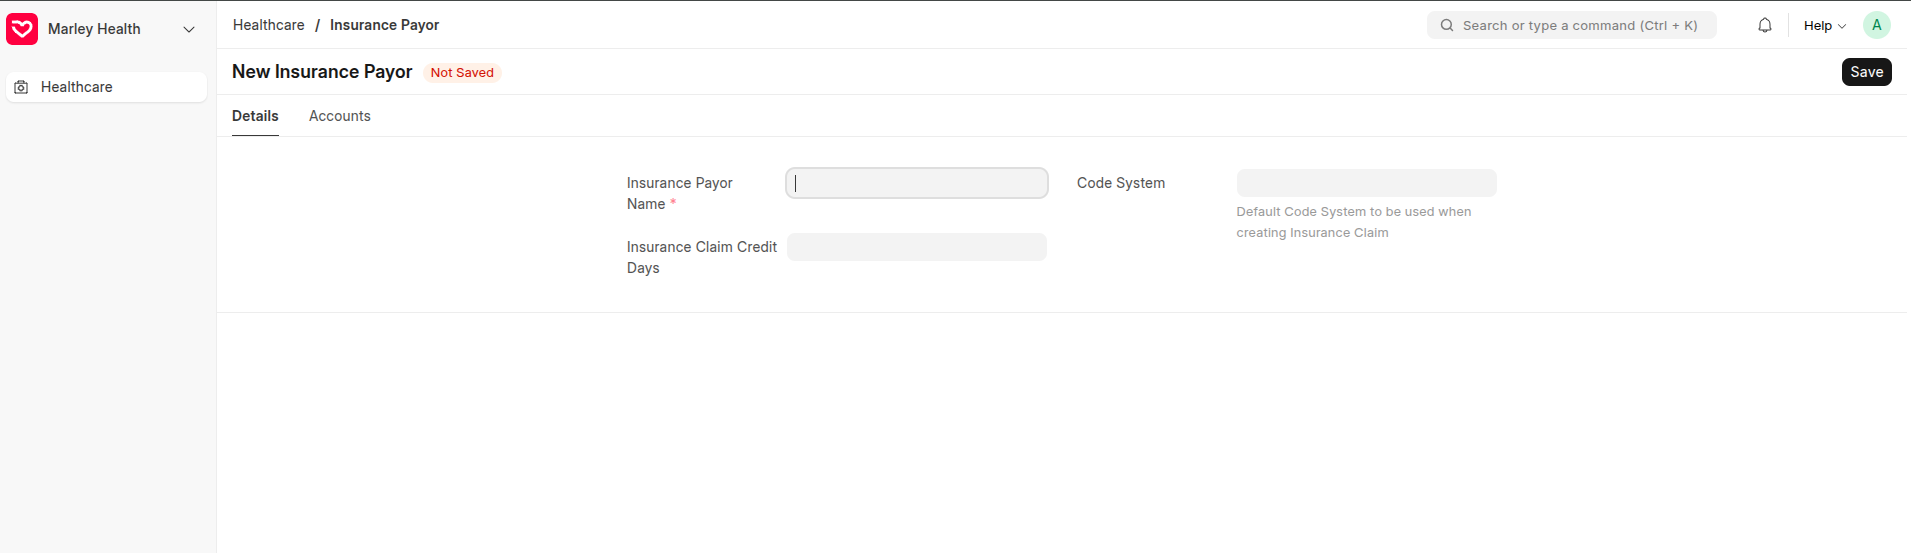Click the Marley Health heart logo
Viewport: 1911px width, 553px height.
click(x=22, y=29)
